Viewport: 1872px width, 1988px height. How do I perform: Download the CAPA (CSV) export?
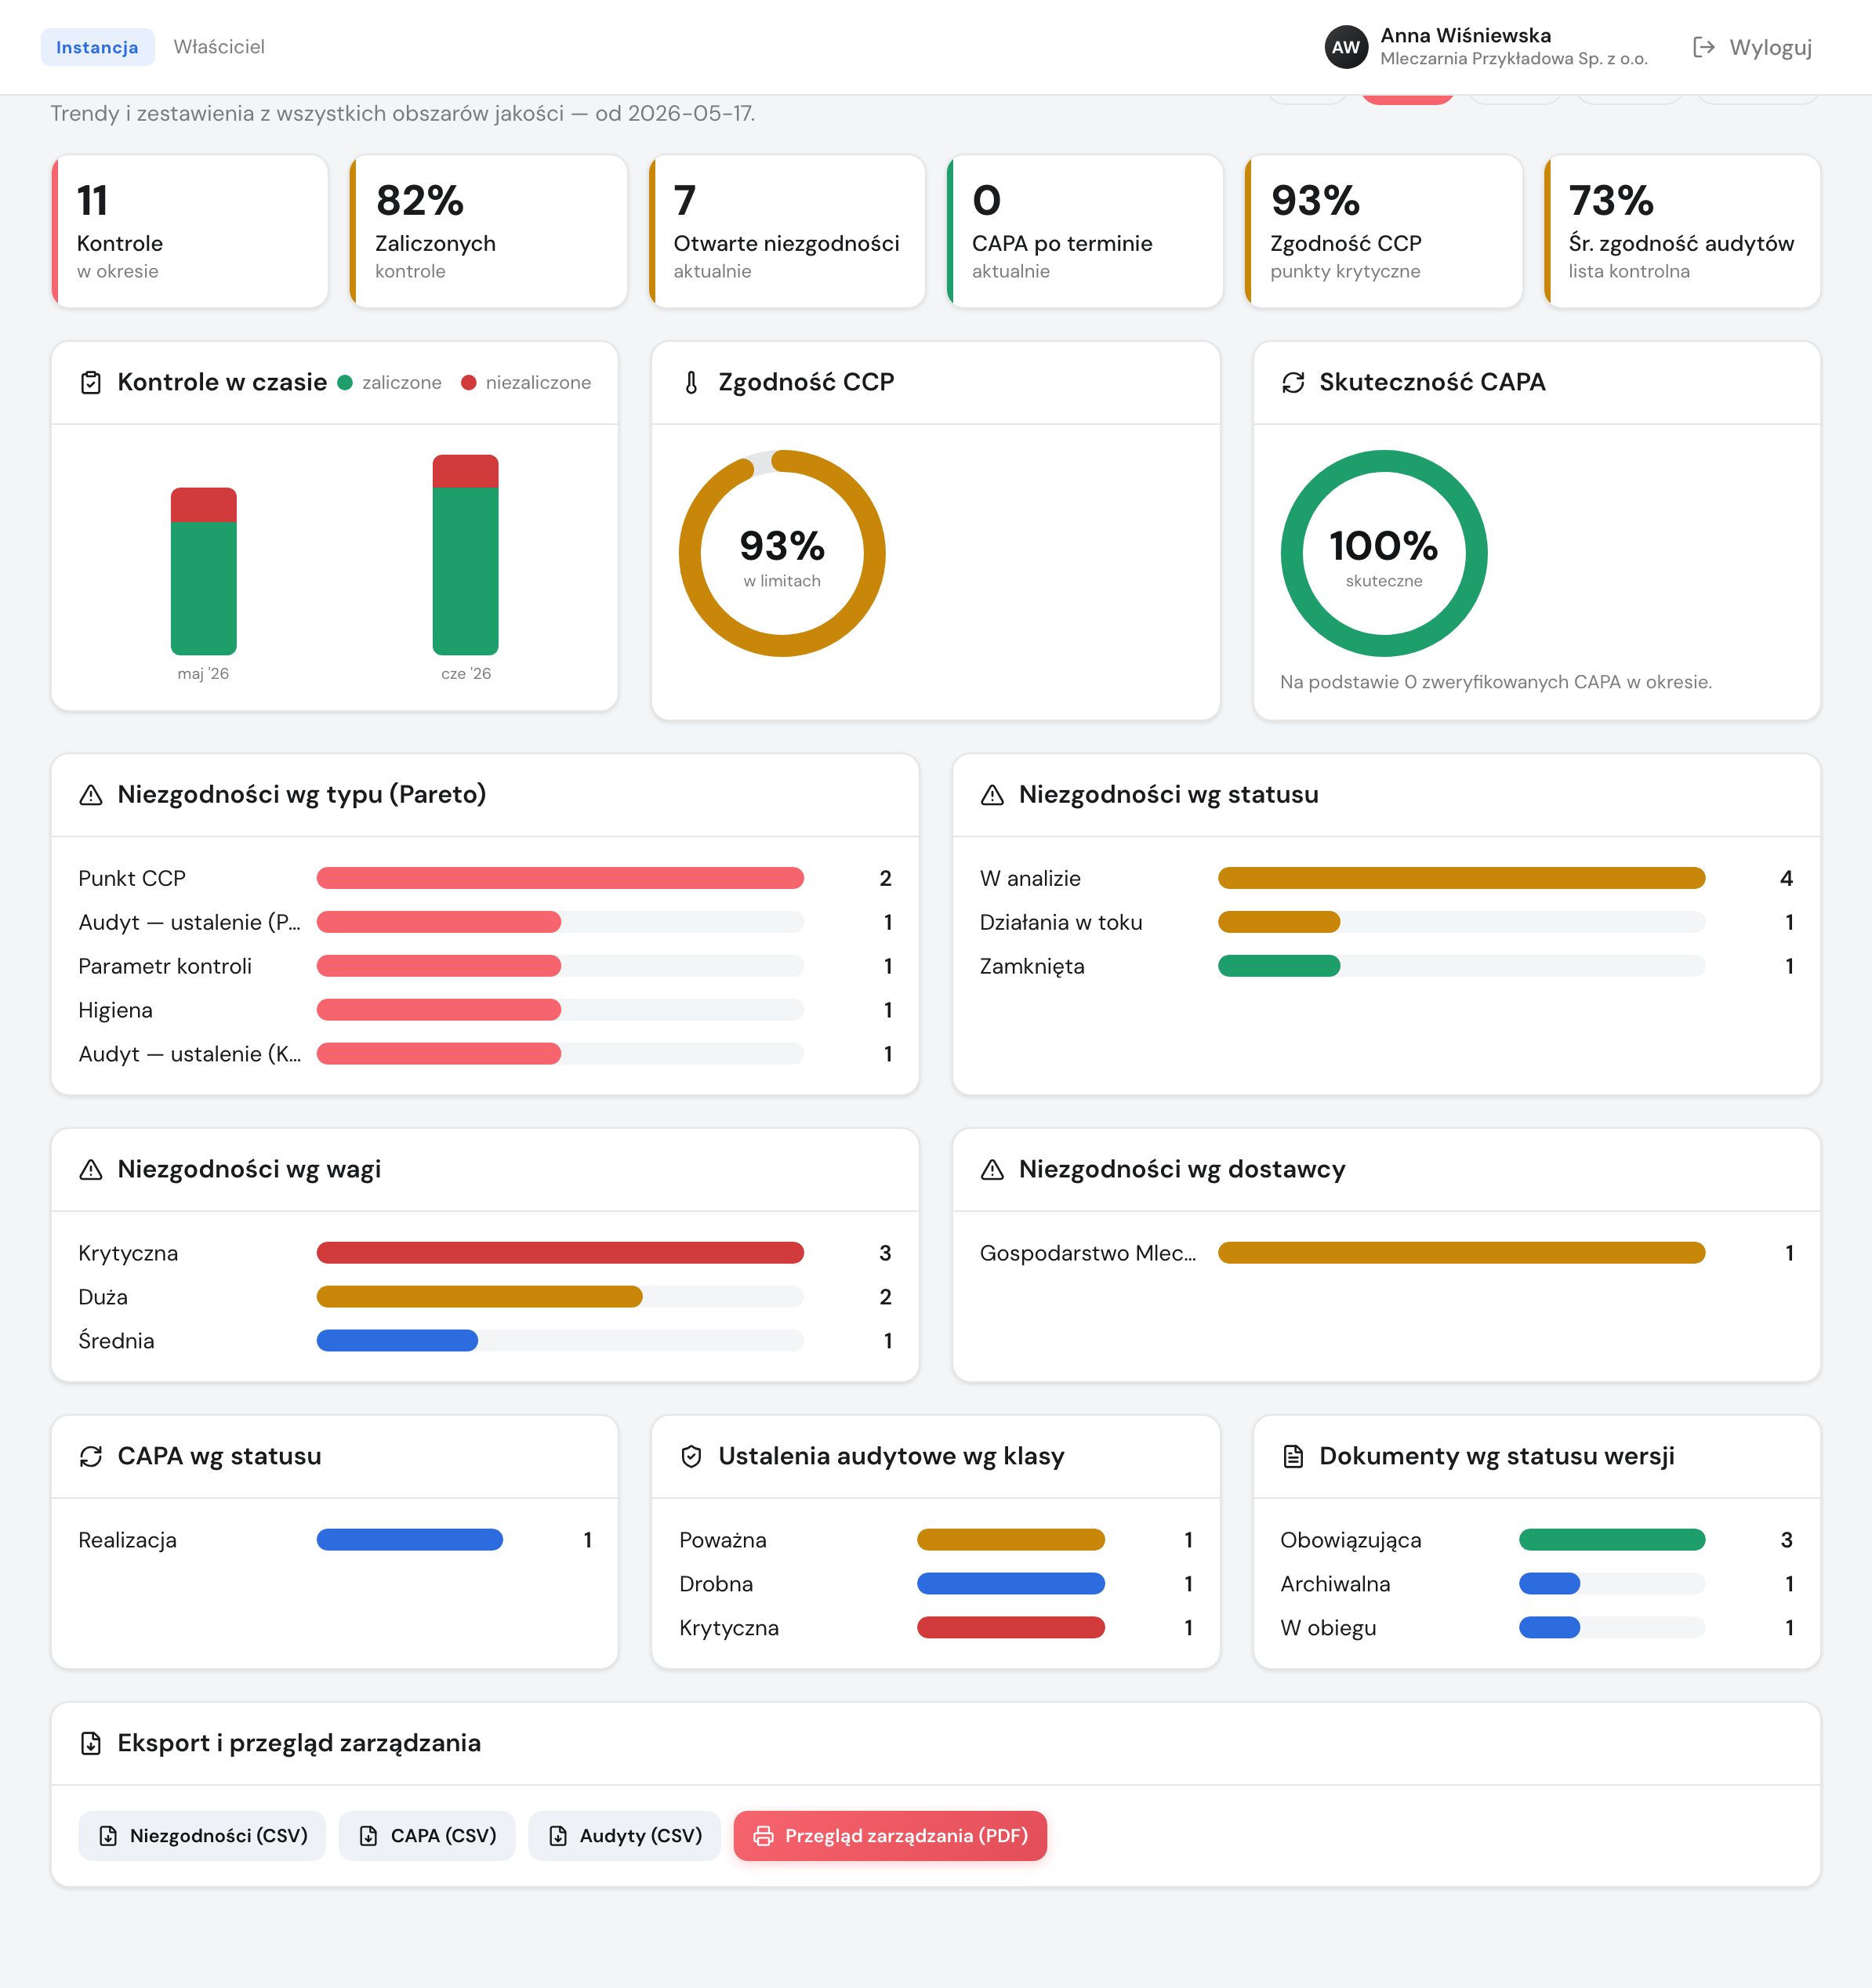(427, 1836)
